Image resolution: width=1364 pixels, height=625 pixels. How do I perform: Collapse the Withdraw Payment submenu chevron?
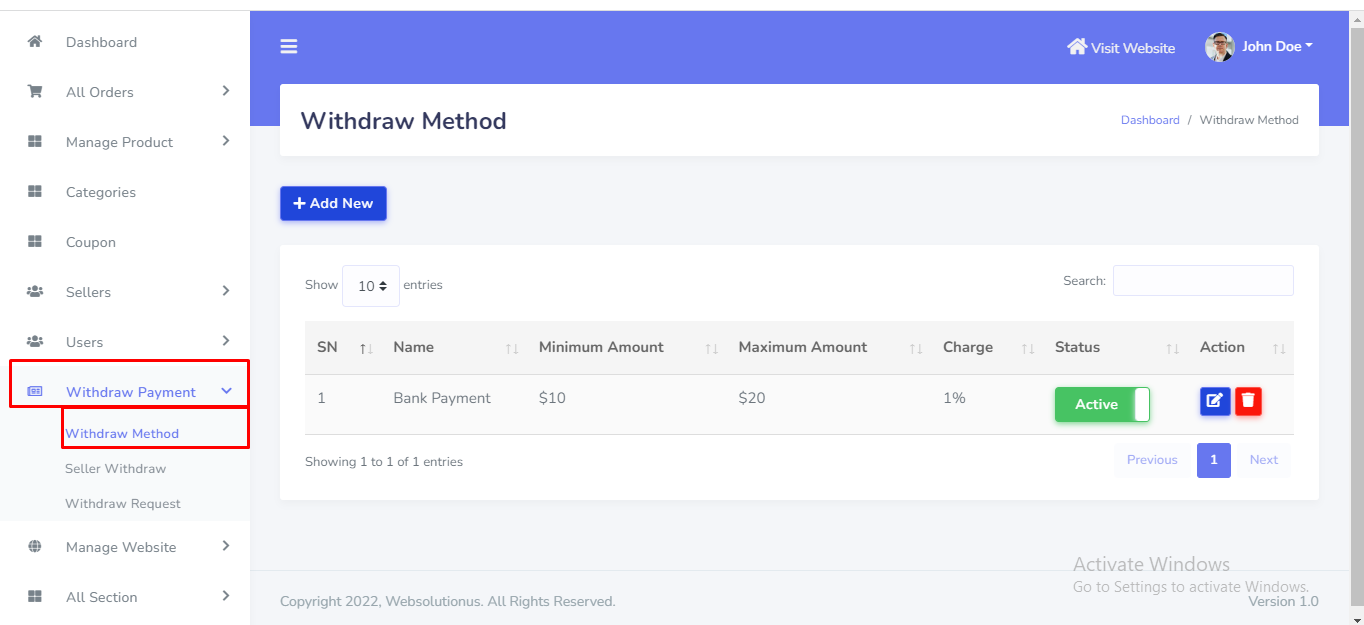(226, 392)
